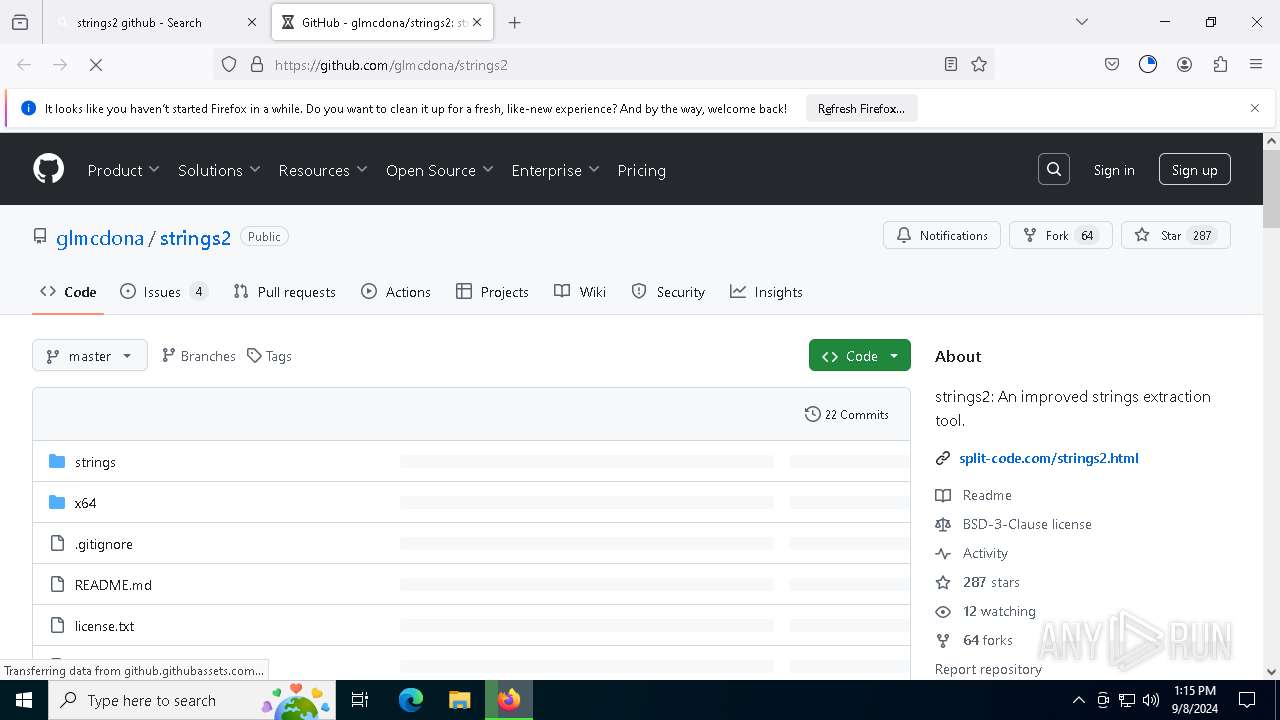The image size is (1280, 720).
Task: Switch to the Code tab
Action: tap(68, 292)
